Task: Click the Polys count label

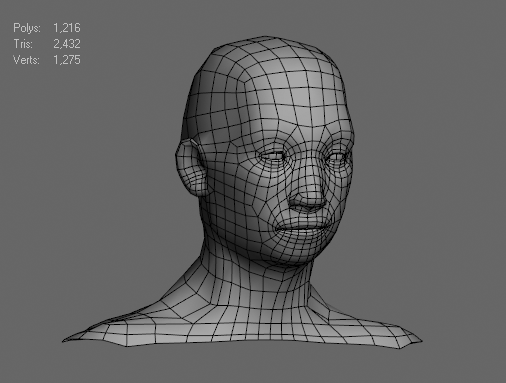Action: pos(27,28)
